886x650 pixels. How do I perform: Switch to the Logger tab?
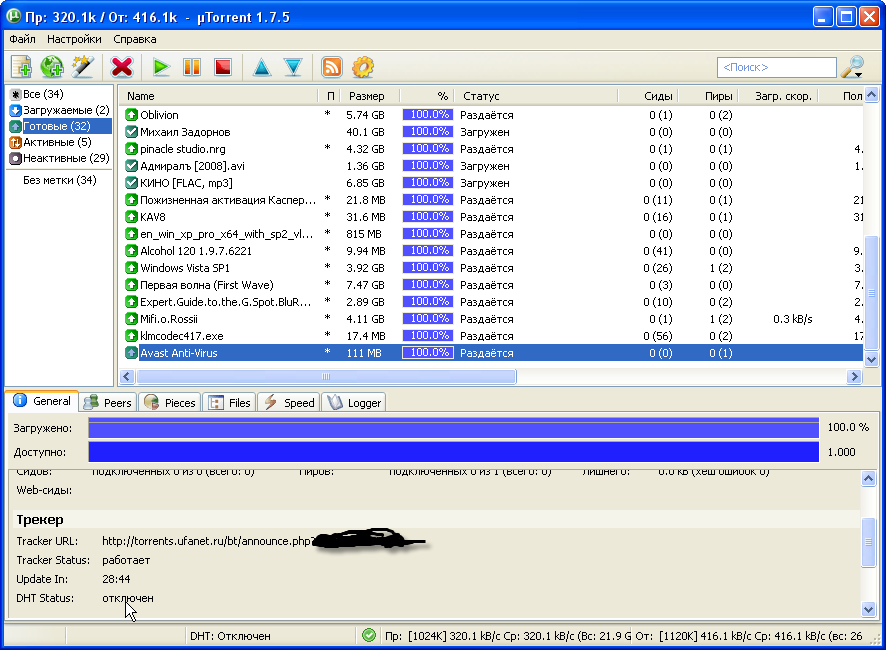[354, 402]
